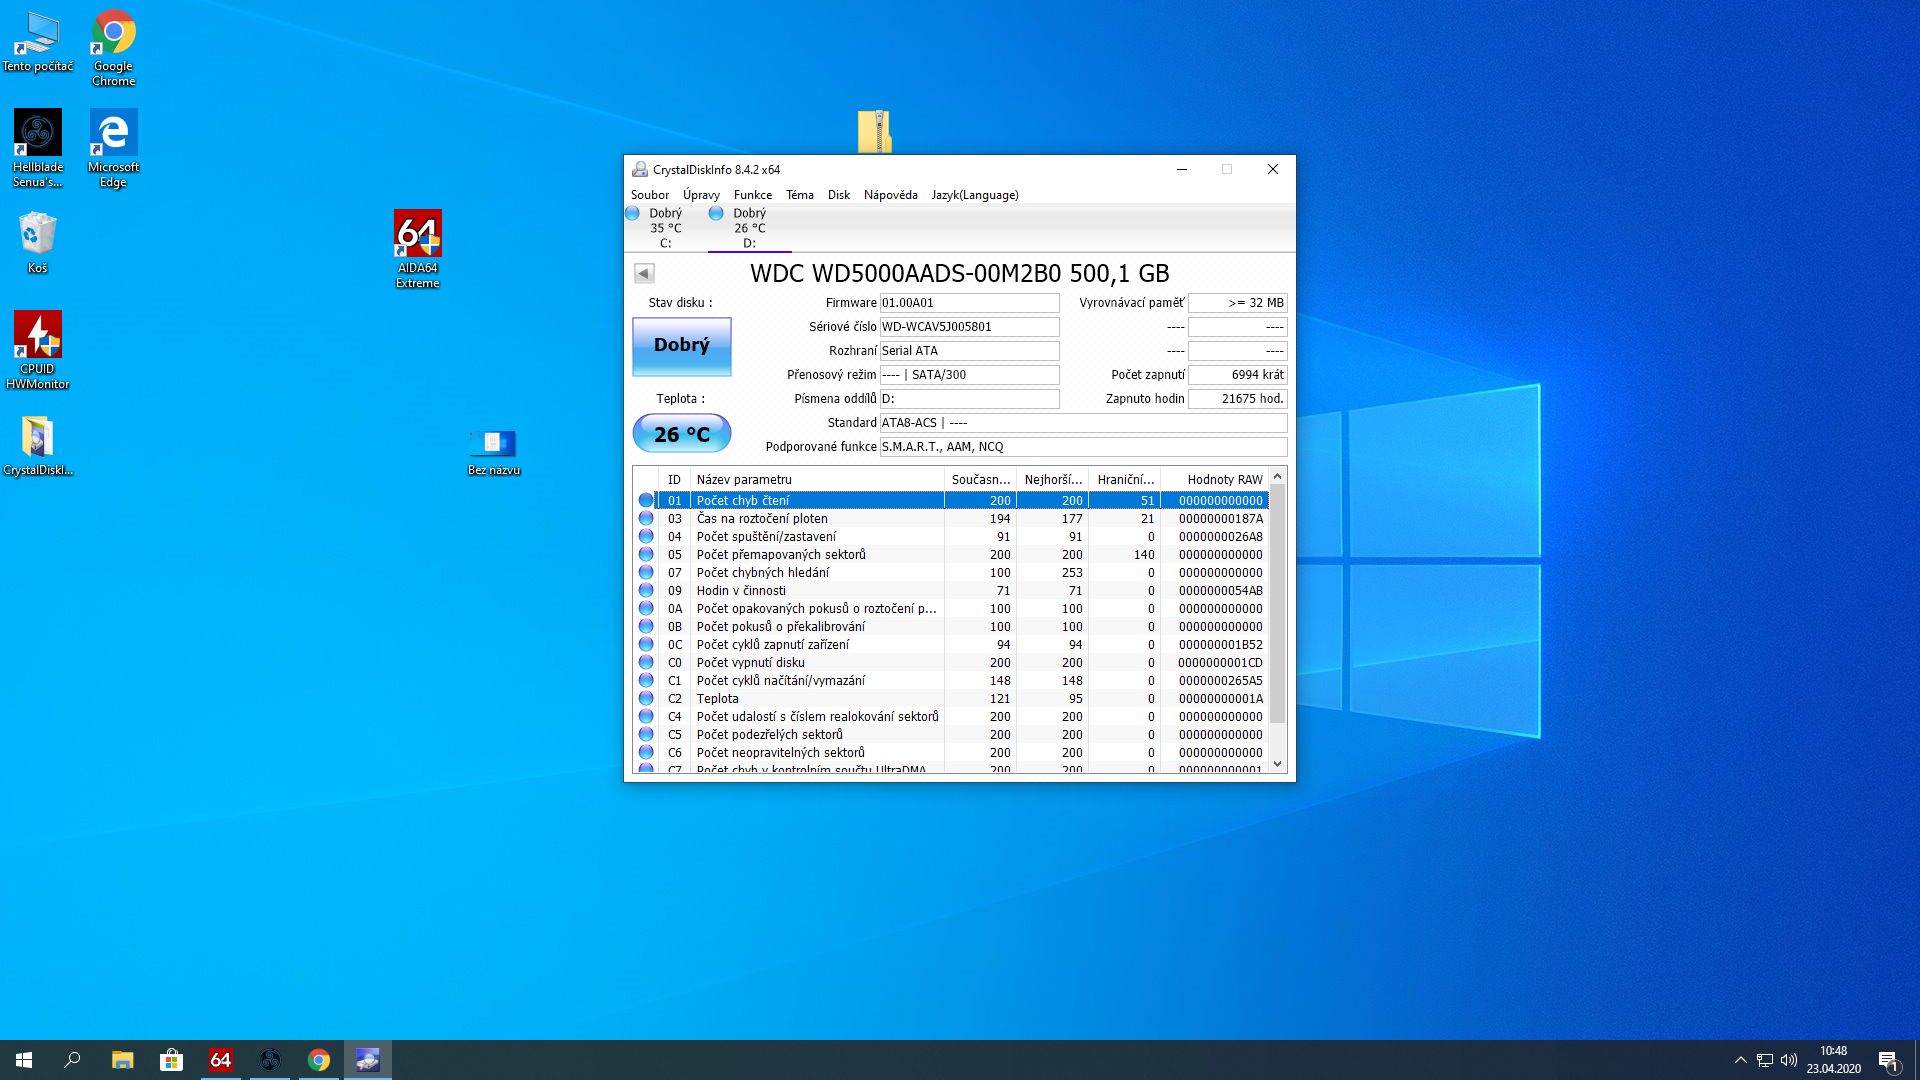Click the previous disk arrow icon
The image size is (1920, 1080).
(x=644, y=273)
